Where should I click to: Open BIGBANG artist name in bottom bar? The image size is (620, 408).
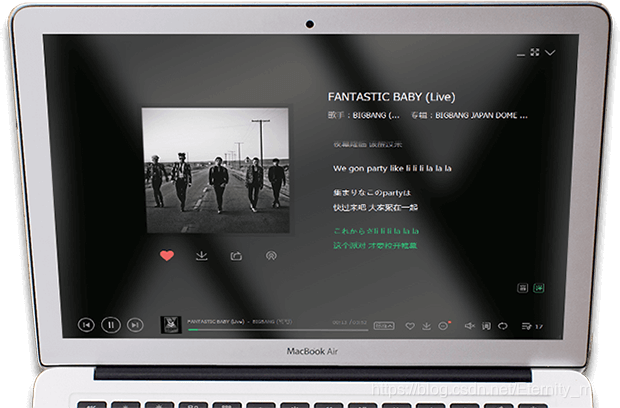click(x=272, y=321)
